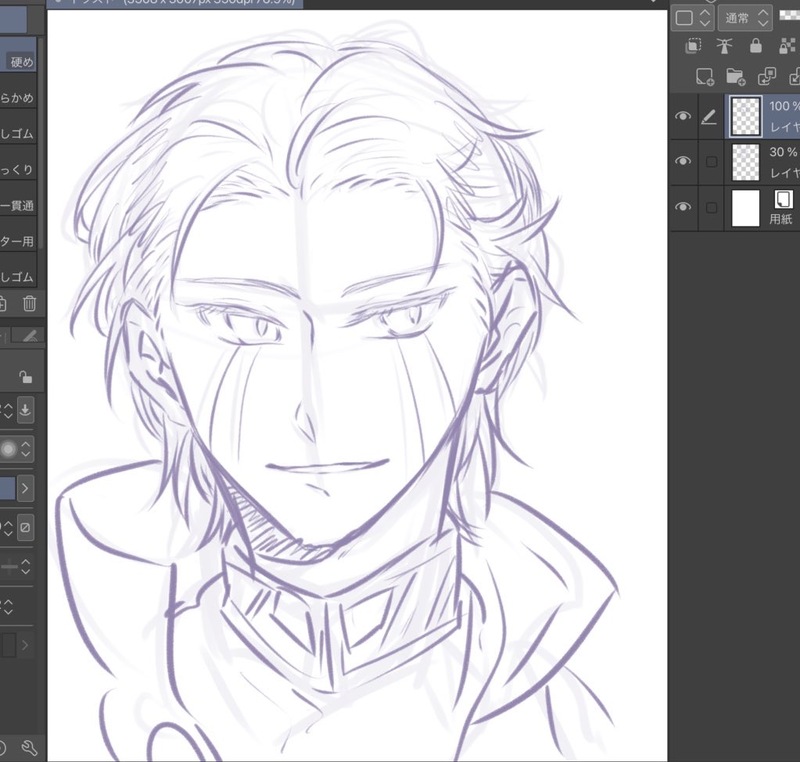Viewport: 800px width, 762px height.
Task: Select the 硬め sub tool
Action: pos(18,55)
